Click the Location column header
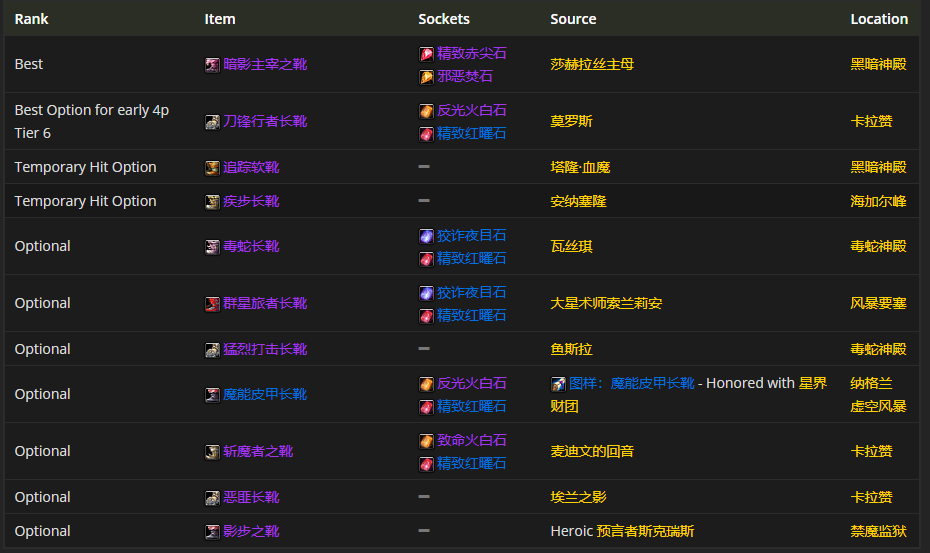Image resolution: width=930 pixels, height=553 pixels. tap(879, 19)
